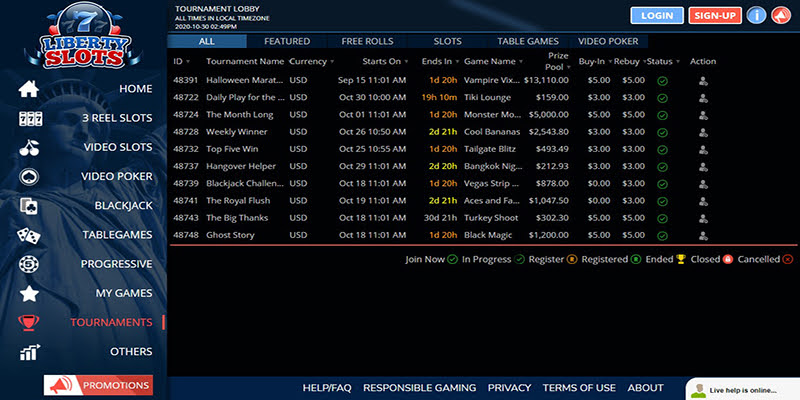Click the Turkey Shoot game name
The height and width of the screenshot is (400, 800).
pyautogui.click(x=491, y=218)
